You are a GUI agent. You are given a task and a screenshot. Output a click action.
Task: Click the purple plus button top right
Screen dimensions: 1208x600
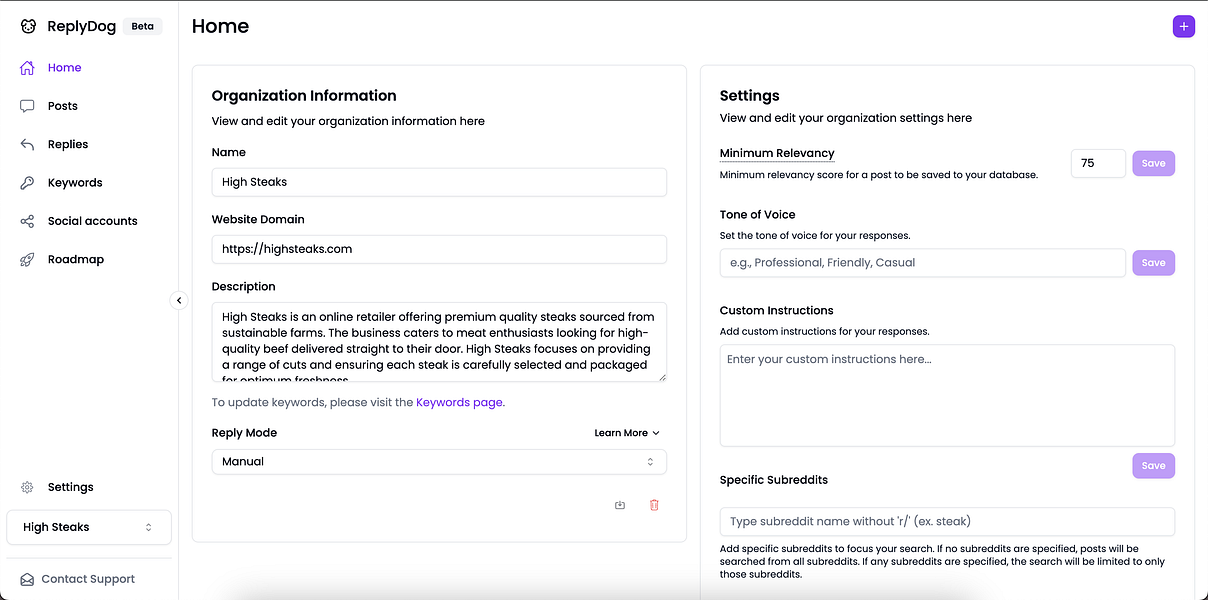pyautogui.click(x=1183, y=27)
